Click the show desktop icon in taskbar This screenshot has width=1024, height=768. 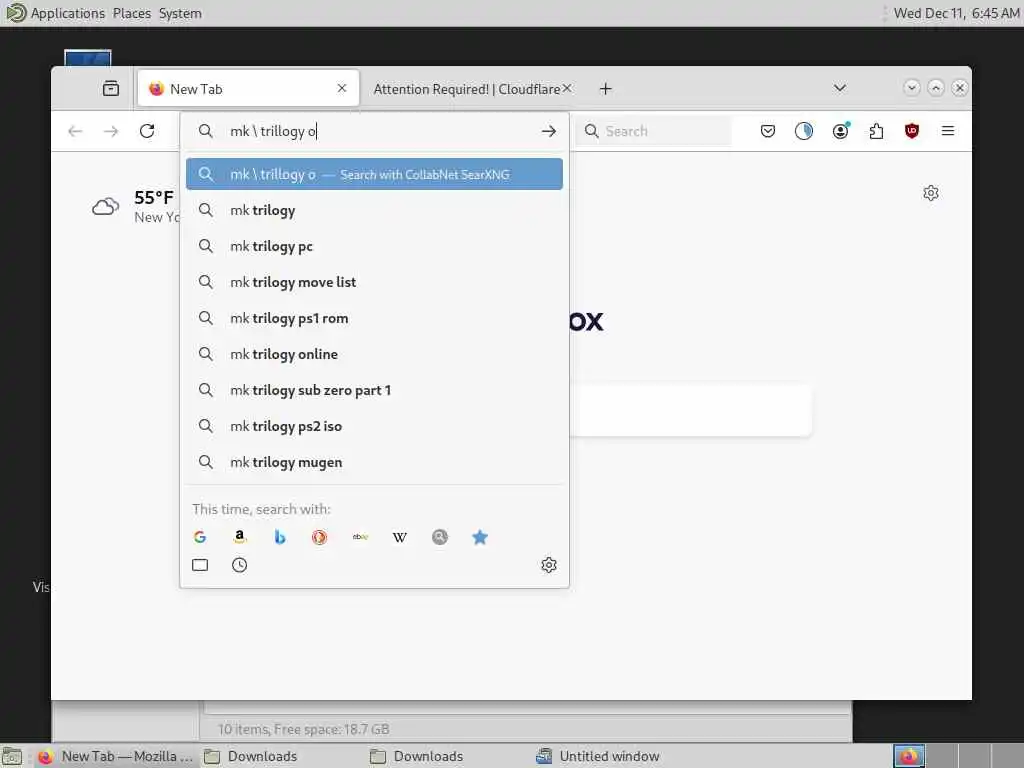pos(12,756)
